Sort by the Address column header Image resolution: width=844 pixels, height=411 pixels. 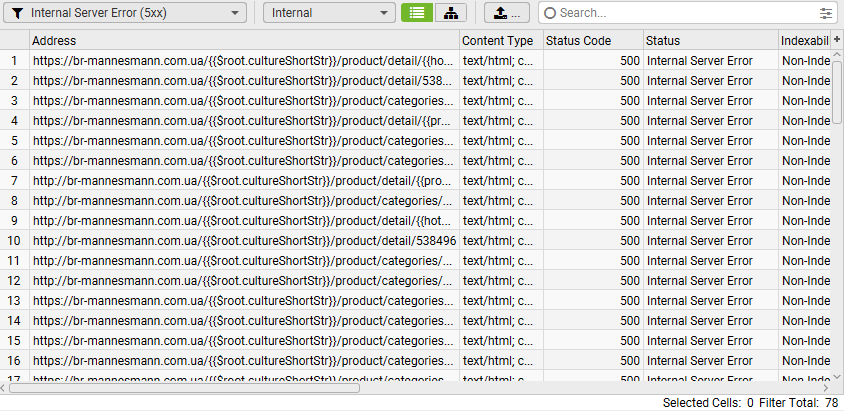pos(244,40)
